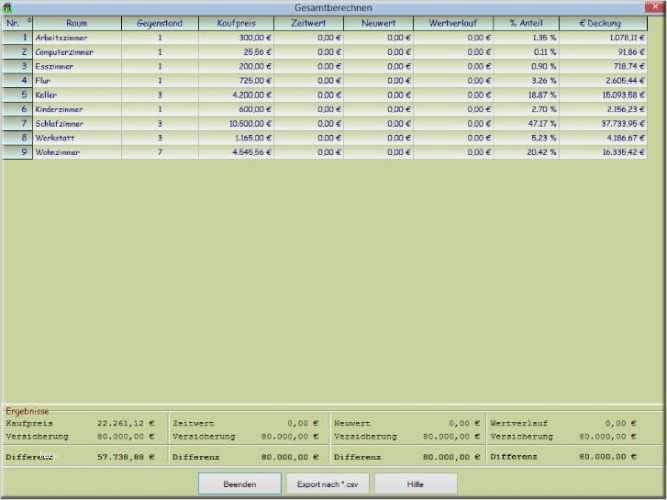Click Export nach *.csv button
This screenshot has height=500, width=667.
[328, 484]
